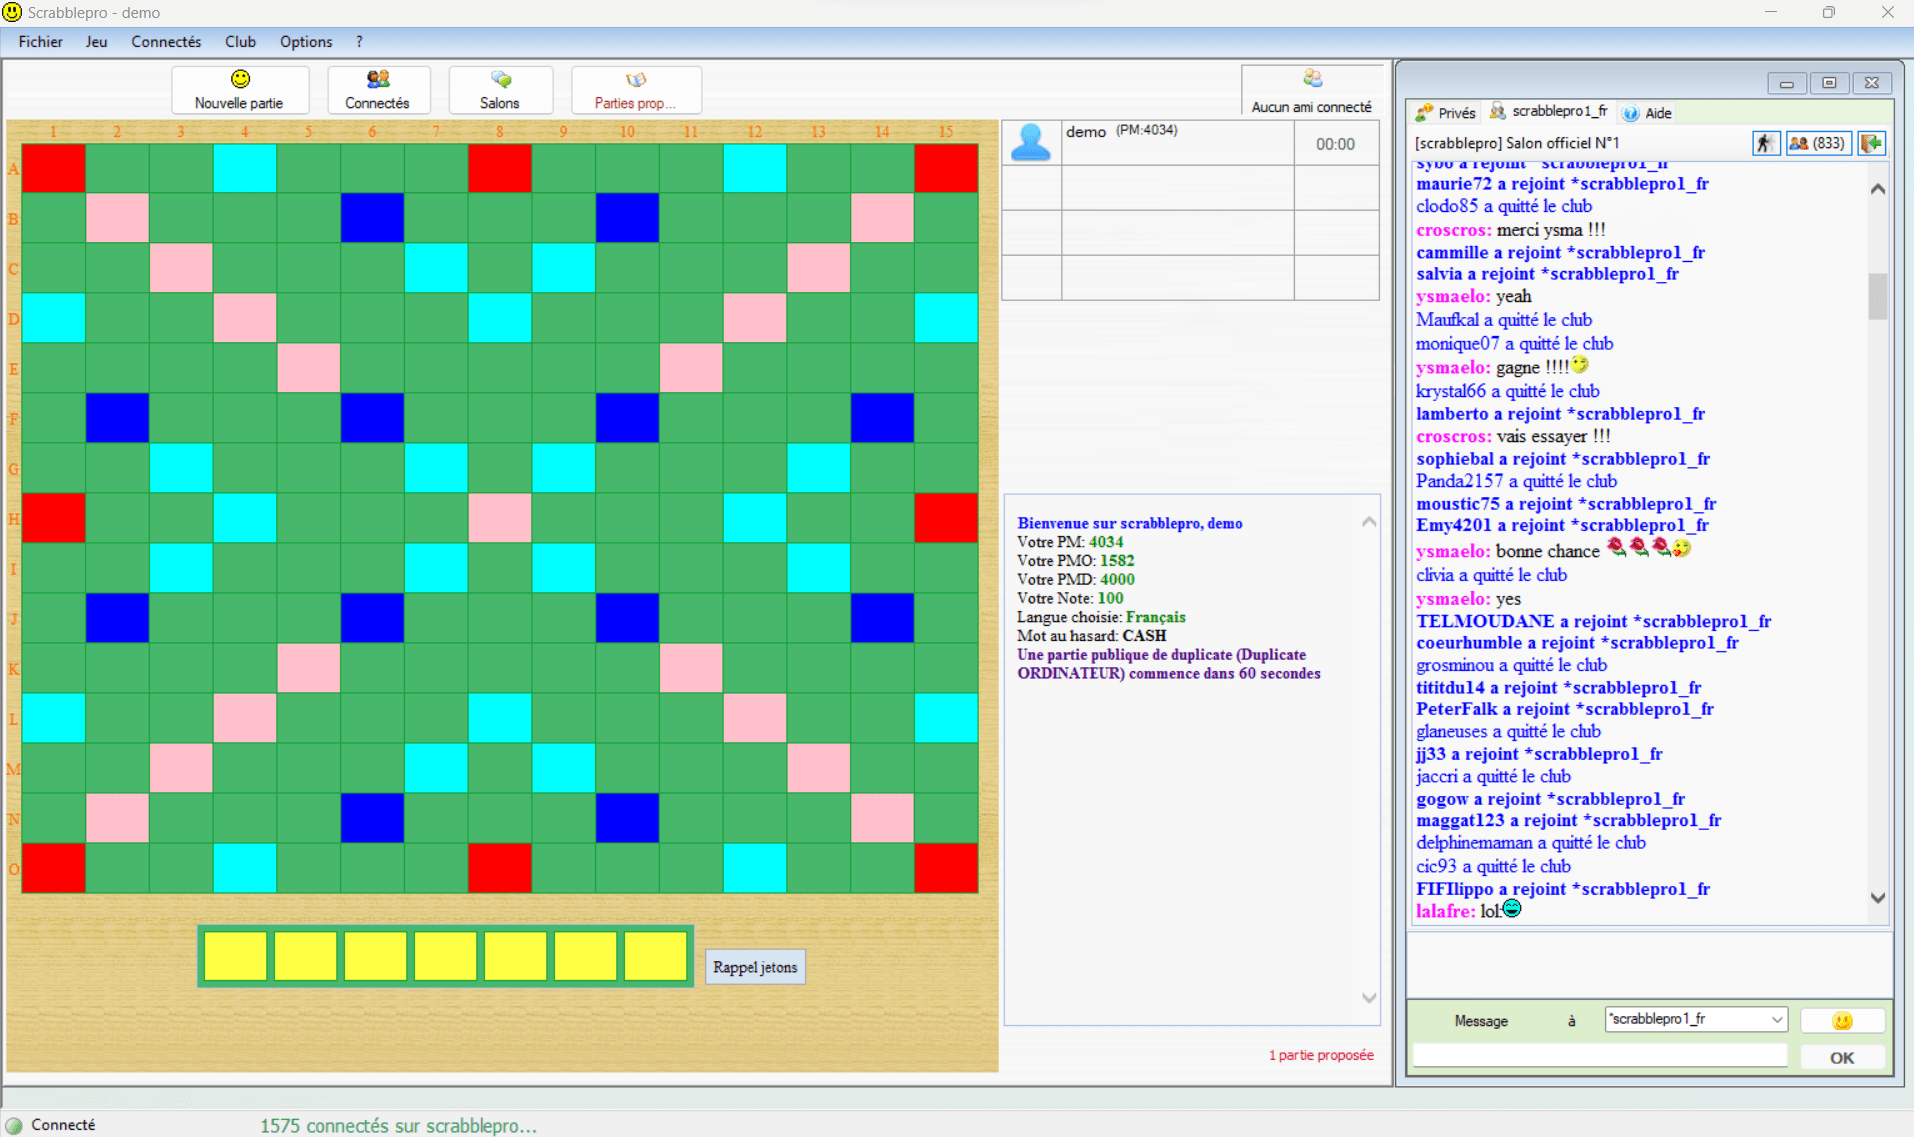
Task: Click the walking person icon in chat header
Action: pos(1765,144)
